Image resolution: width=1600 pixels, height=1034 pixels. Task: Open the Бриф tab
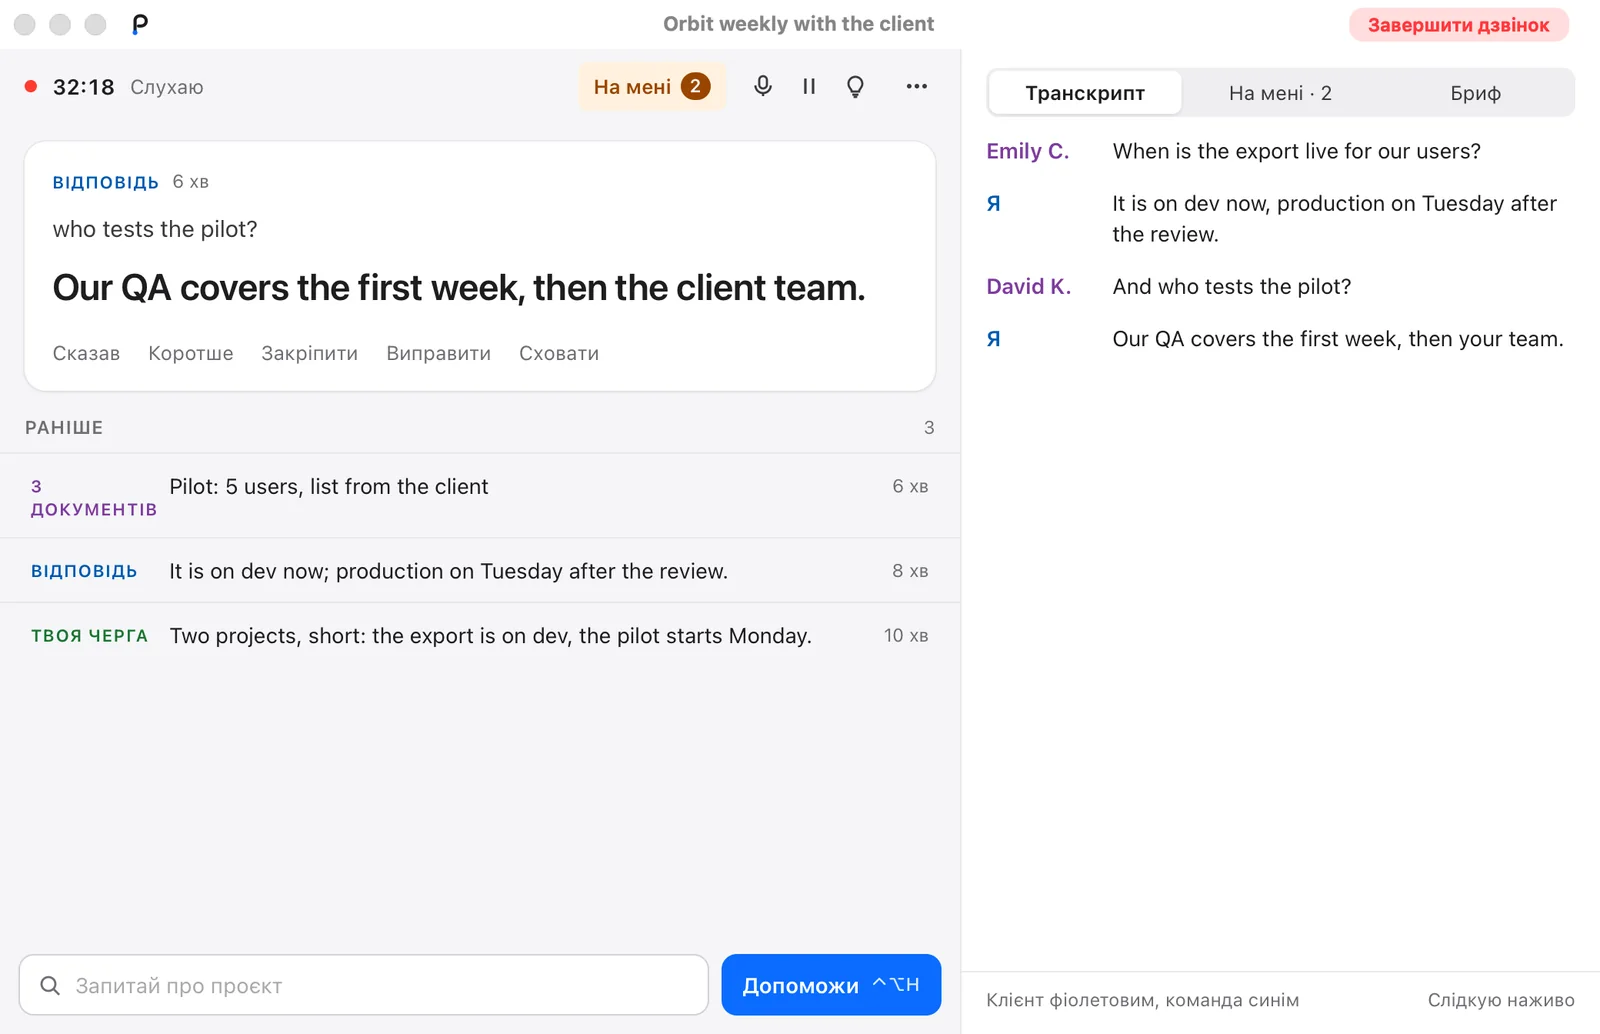(x=1475, y=93)
